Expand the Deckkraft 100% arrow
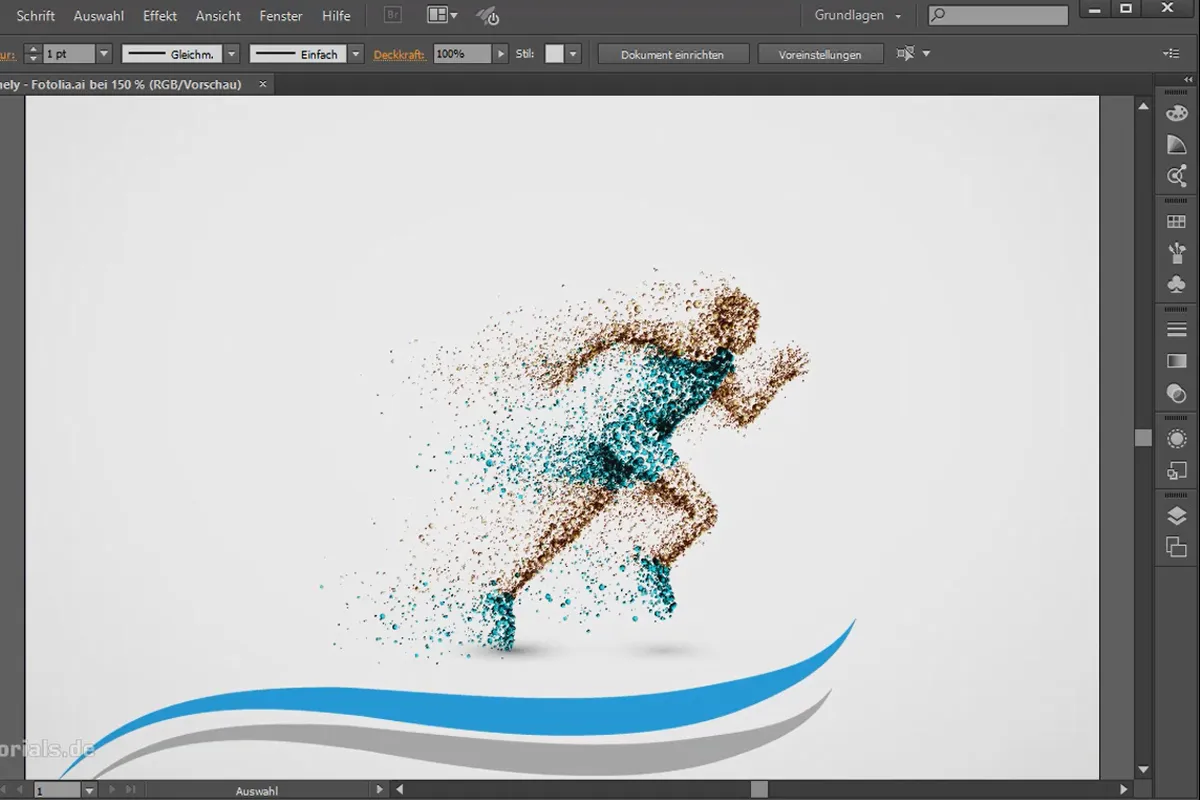This screenshot has width=1200, height=800. tap(500, 54)
